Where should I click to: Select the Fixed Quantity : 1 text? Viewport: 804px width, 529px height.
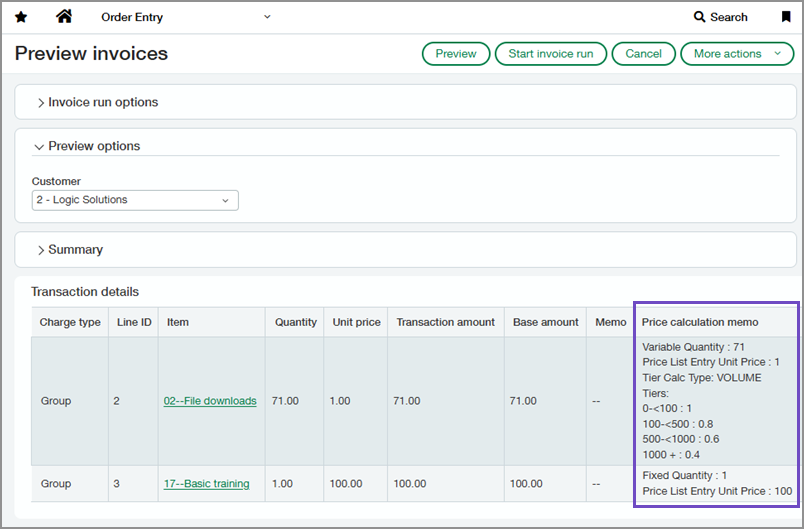point(685,475)
